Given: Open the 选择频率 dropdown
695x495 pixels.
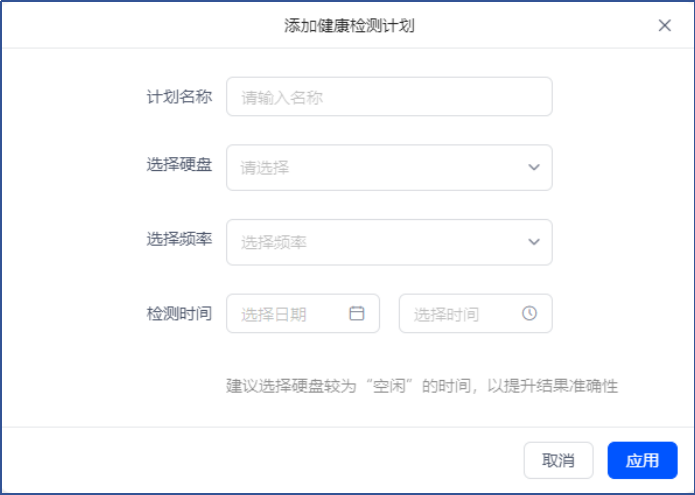Looking at the screenshot, I should (x=389, y=242).
